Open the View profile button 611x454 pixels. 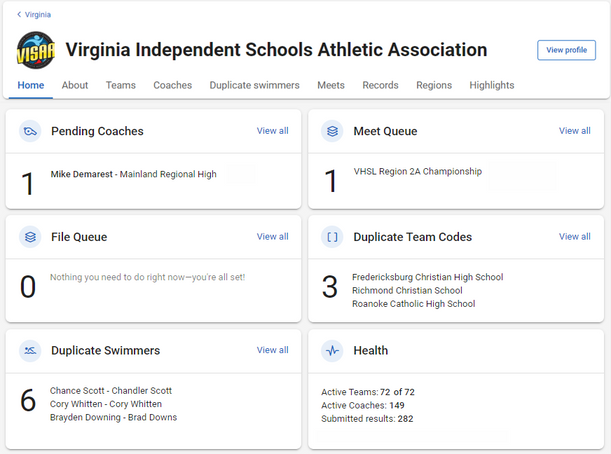pyautogui.click(x=566, y=50)
